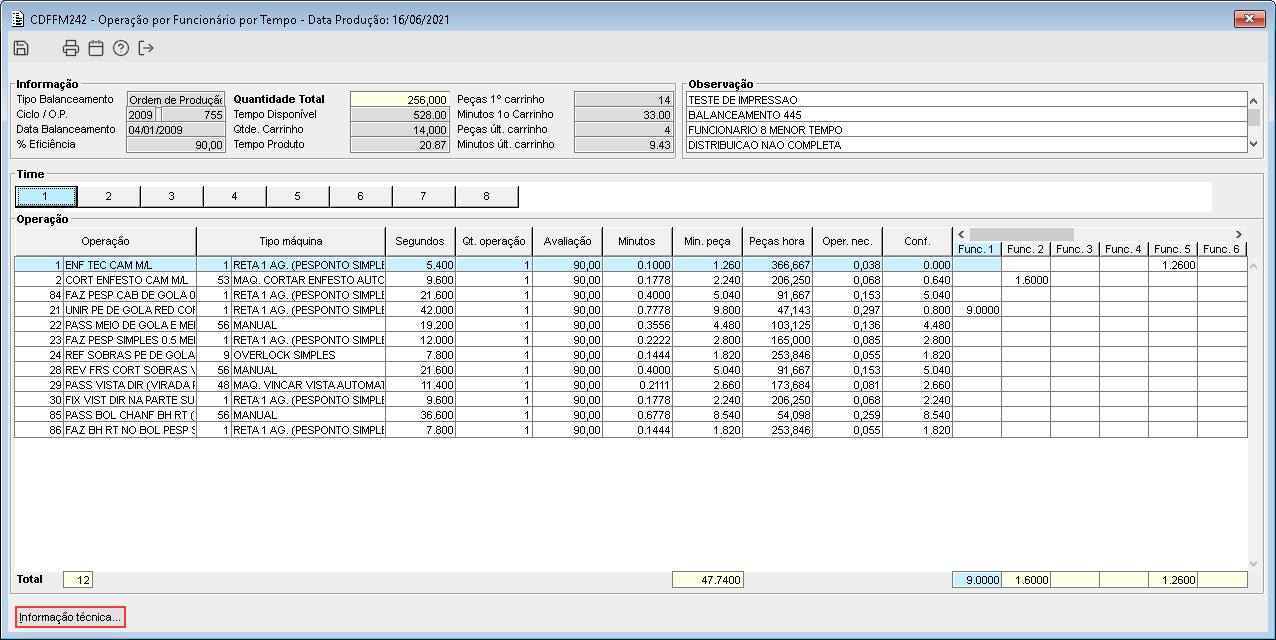The image size is (1276, 640).
Task: Choose Time tab 5
Action: click(297, 196)
